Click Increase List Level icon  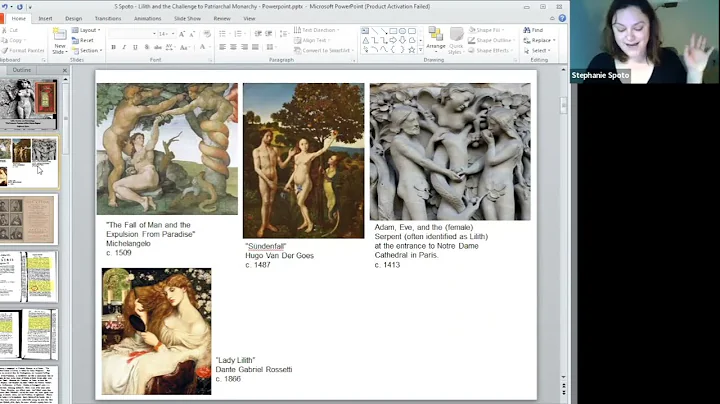[269, 34]
